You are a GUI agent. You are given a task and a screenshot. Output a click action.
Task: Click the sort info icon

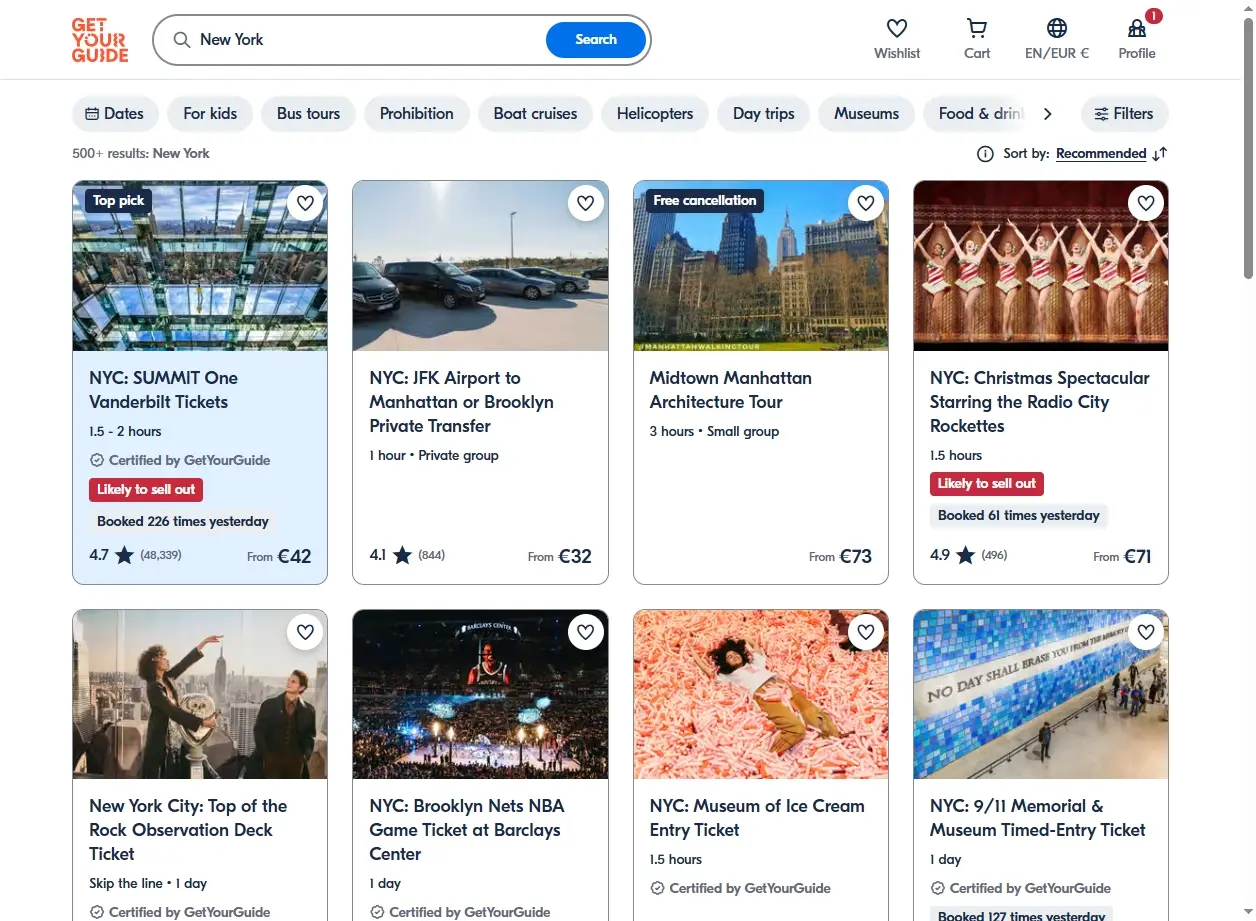[985, 154]
